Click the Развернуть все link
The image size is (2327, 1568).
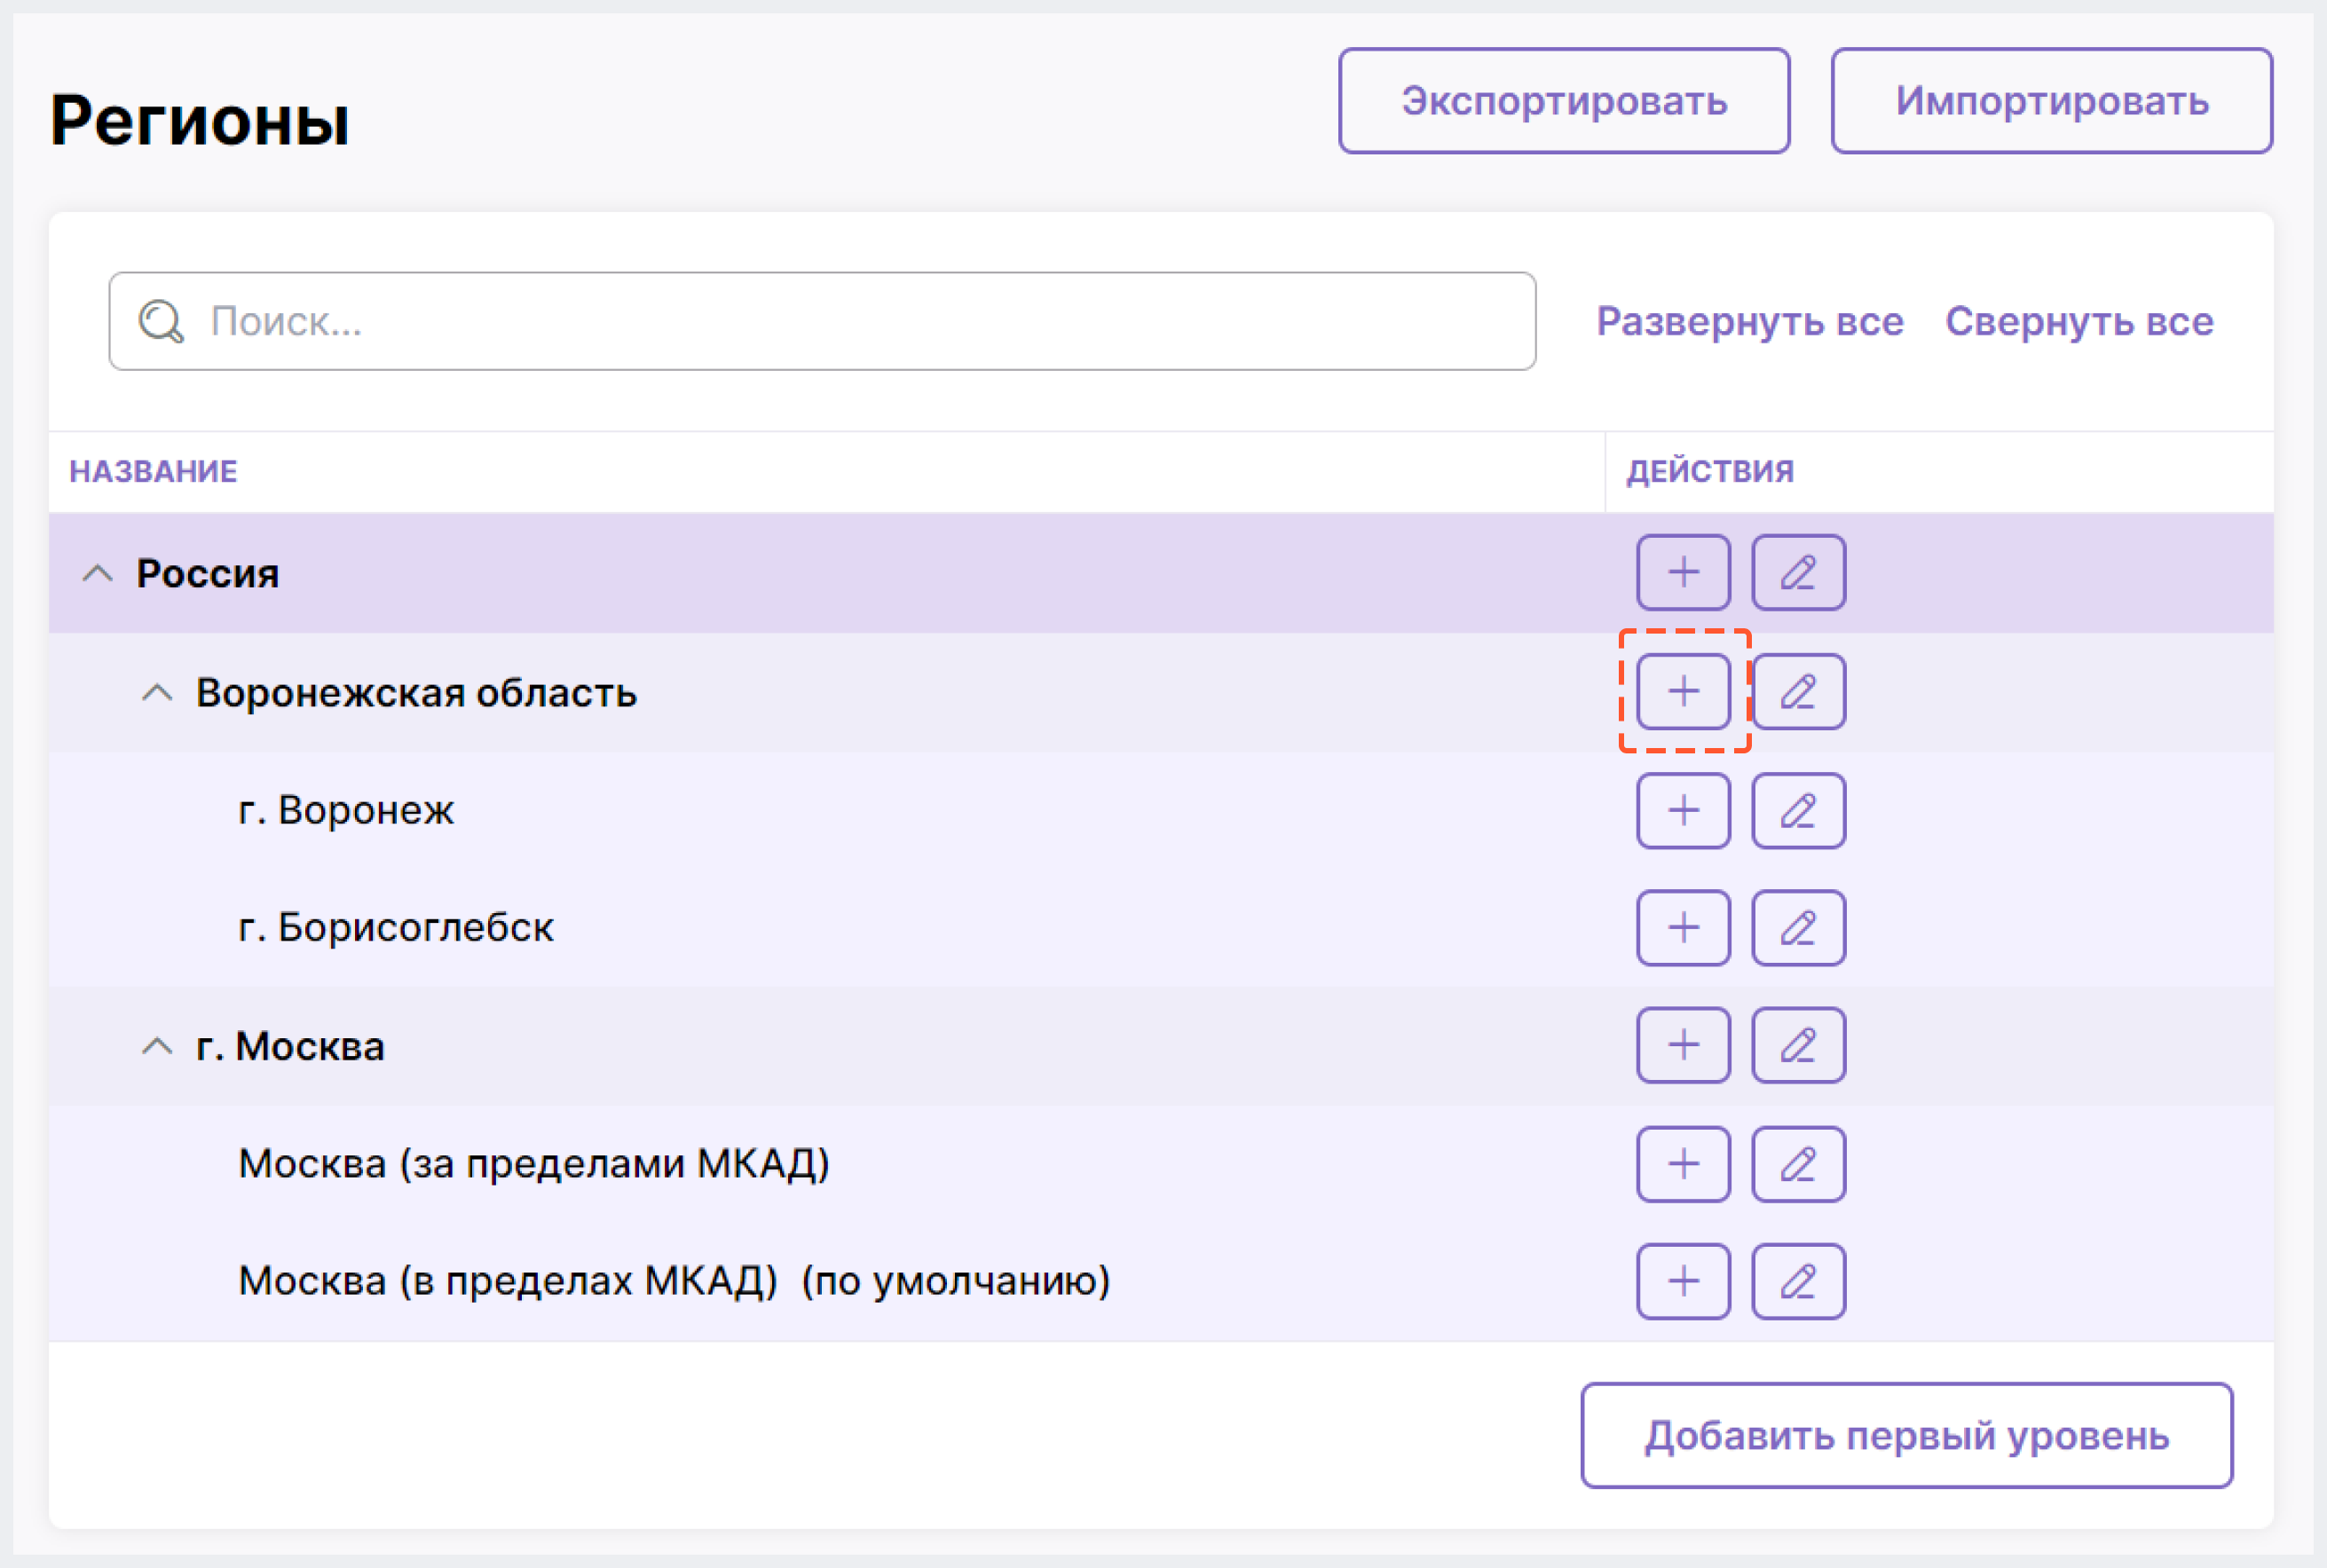1750,322
